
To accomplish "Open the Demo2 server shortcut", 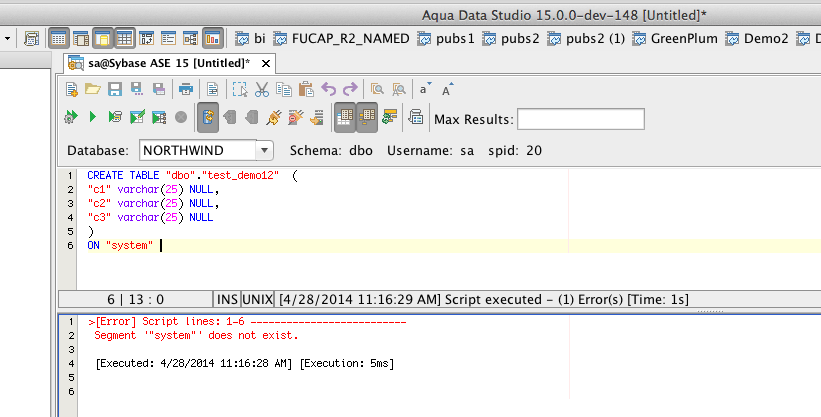I will coord(757,38).
